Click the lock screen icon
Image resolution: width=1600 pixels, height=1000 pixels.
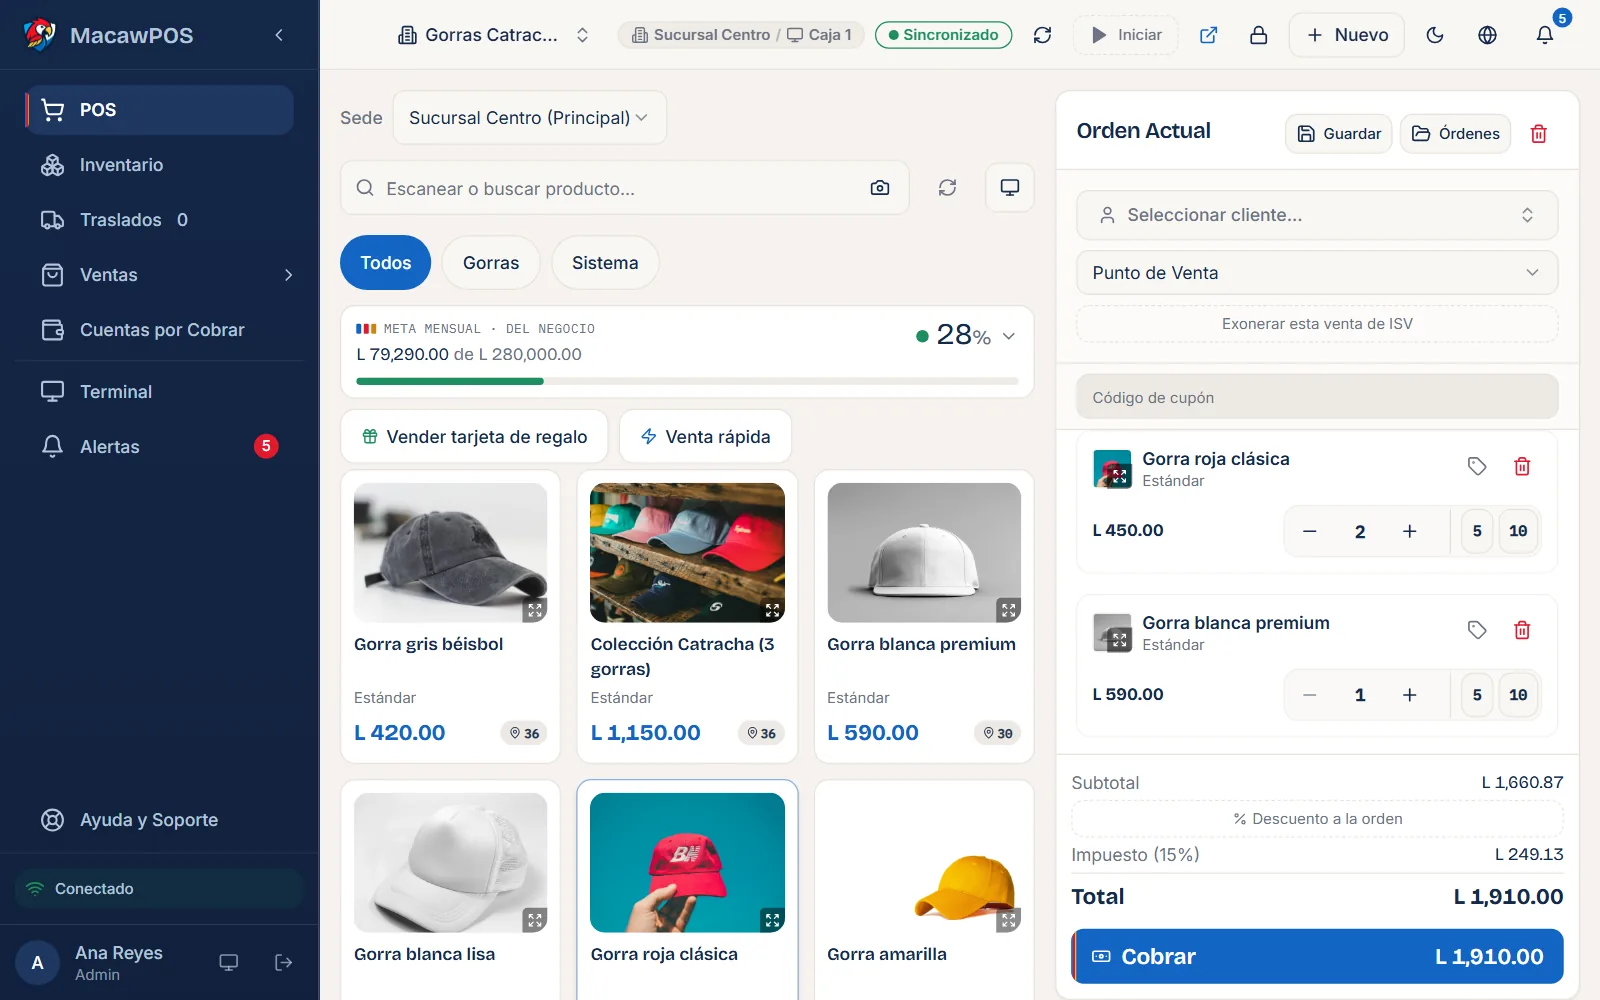coord(1258,35)
